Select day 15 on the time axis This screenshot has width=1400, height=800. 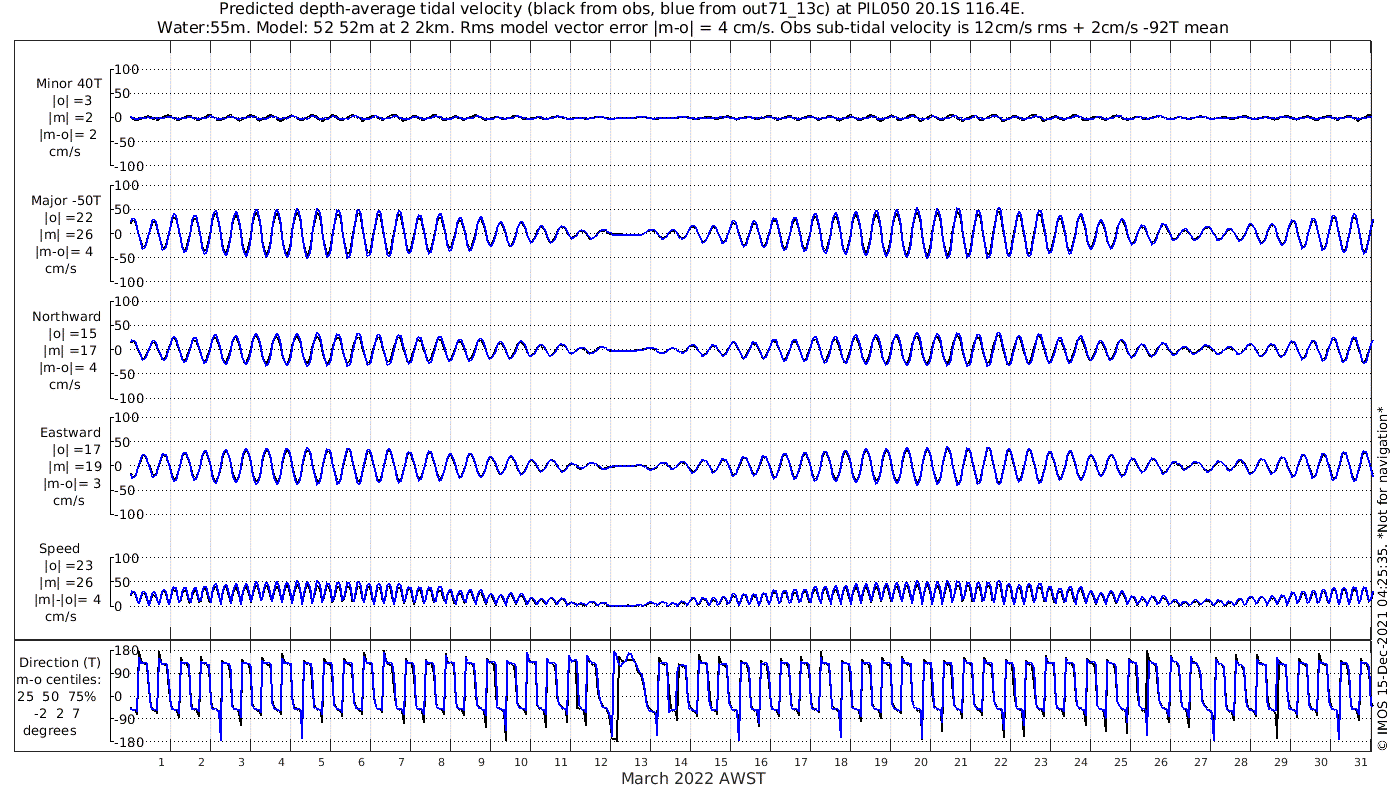721,761
